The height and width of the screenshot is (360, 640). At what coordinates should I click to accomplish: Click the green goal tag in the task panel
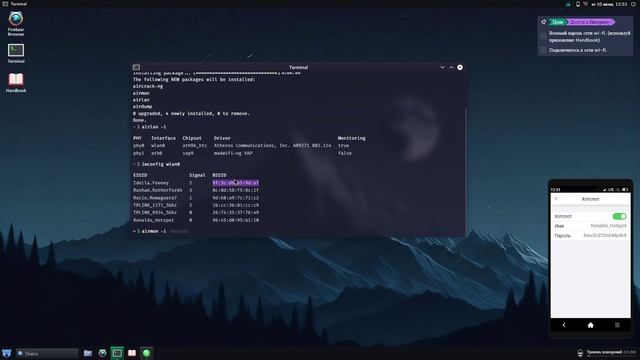point(557,22)
